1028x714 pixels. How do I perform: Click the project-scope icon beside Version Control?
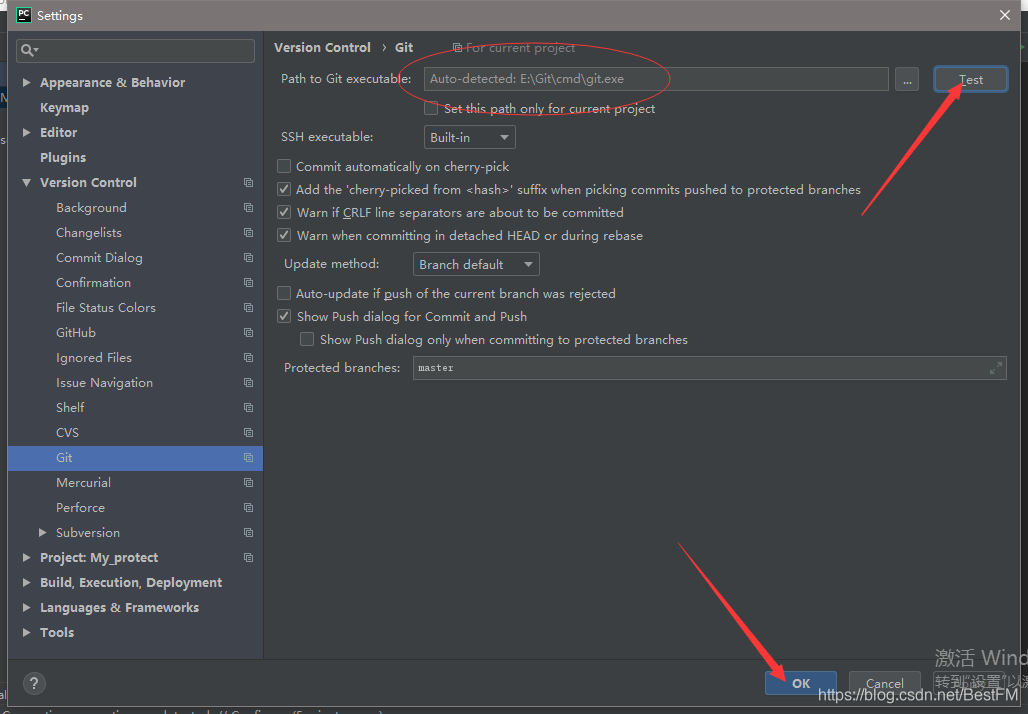click(x=248, y=182)
